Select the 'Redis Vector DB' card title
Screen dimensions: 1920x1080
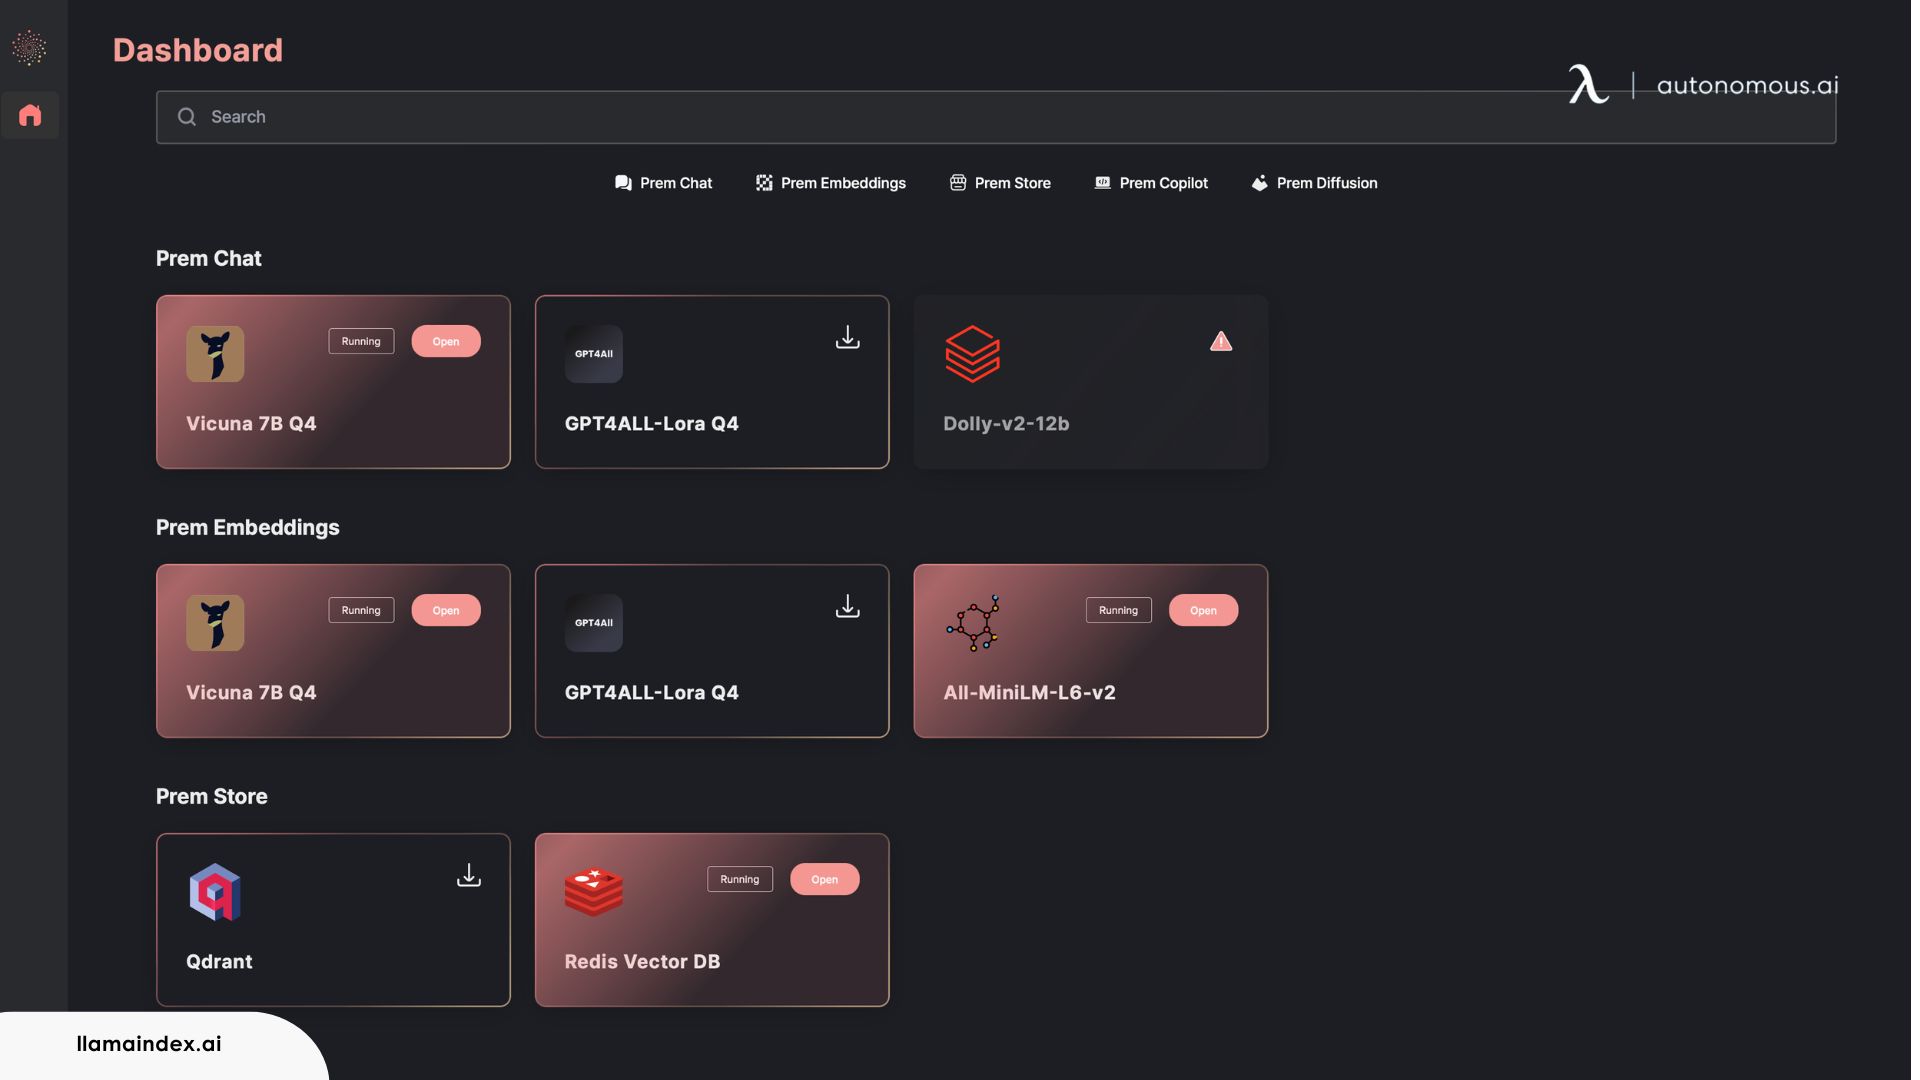pyautogui.click(x=642, y=962)
